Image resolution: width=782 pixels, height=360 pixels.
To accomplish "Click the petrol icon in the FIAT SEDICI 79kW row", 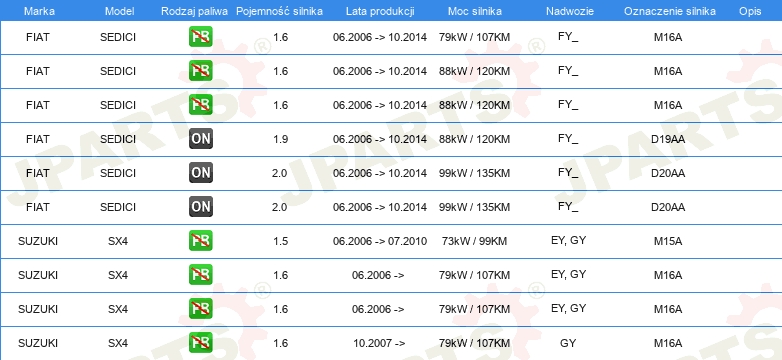I will [x=200, y=37].
